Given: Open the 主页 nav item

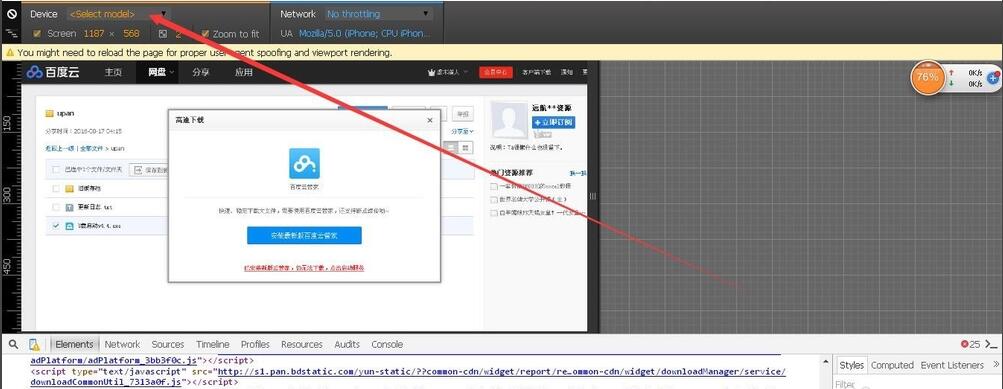Looking at the screenshot, I should pos(113,72).
